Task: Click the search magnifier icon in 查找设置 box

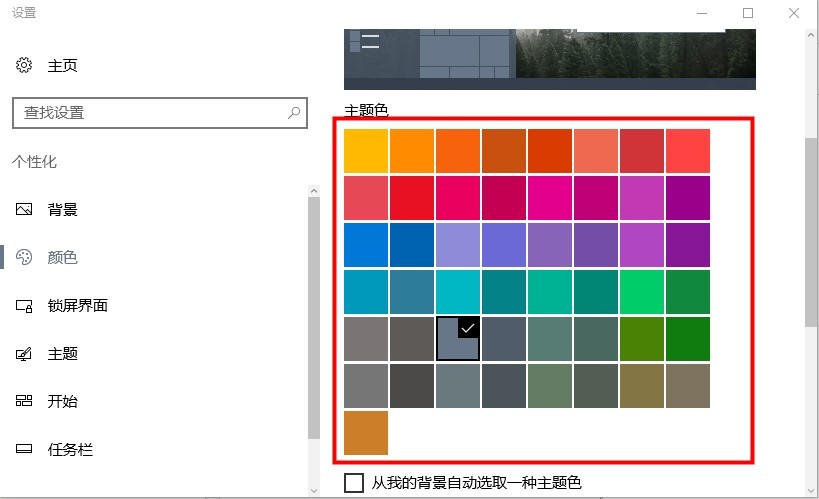Action: click(294, 112)
